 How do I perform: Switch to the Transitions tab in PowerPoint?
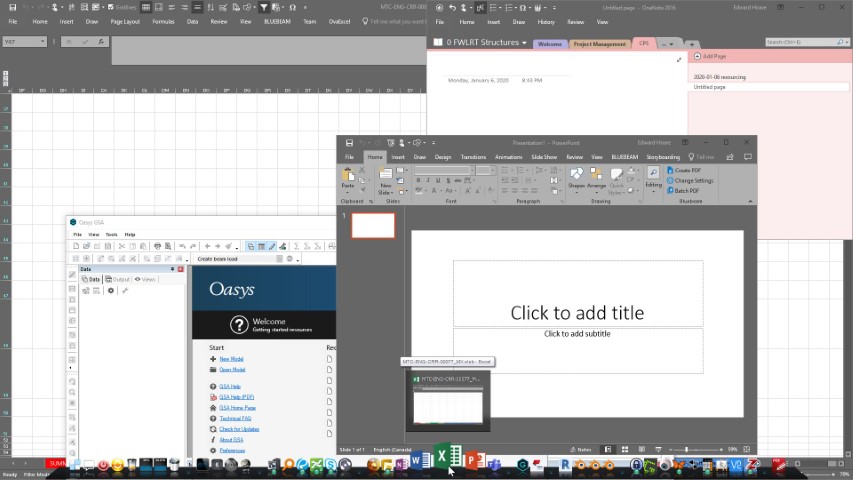(x=473, y=157)
